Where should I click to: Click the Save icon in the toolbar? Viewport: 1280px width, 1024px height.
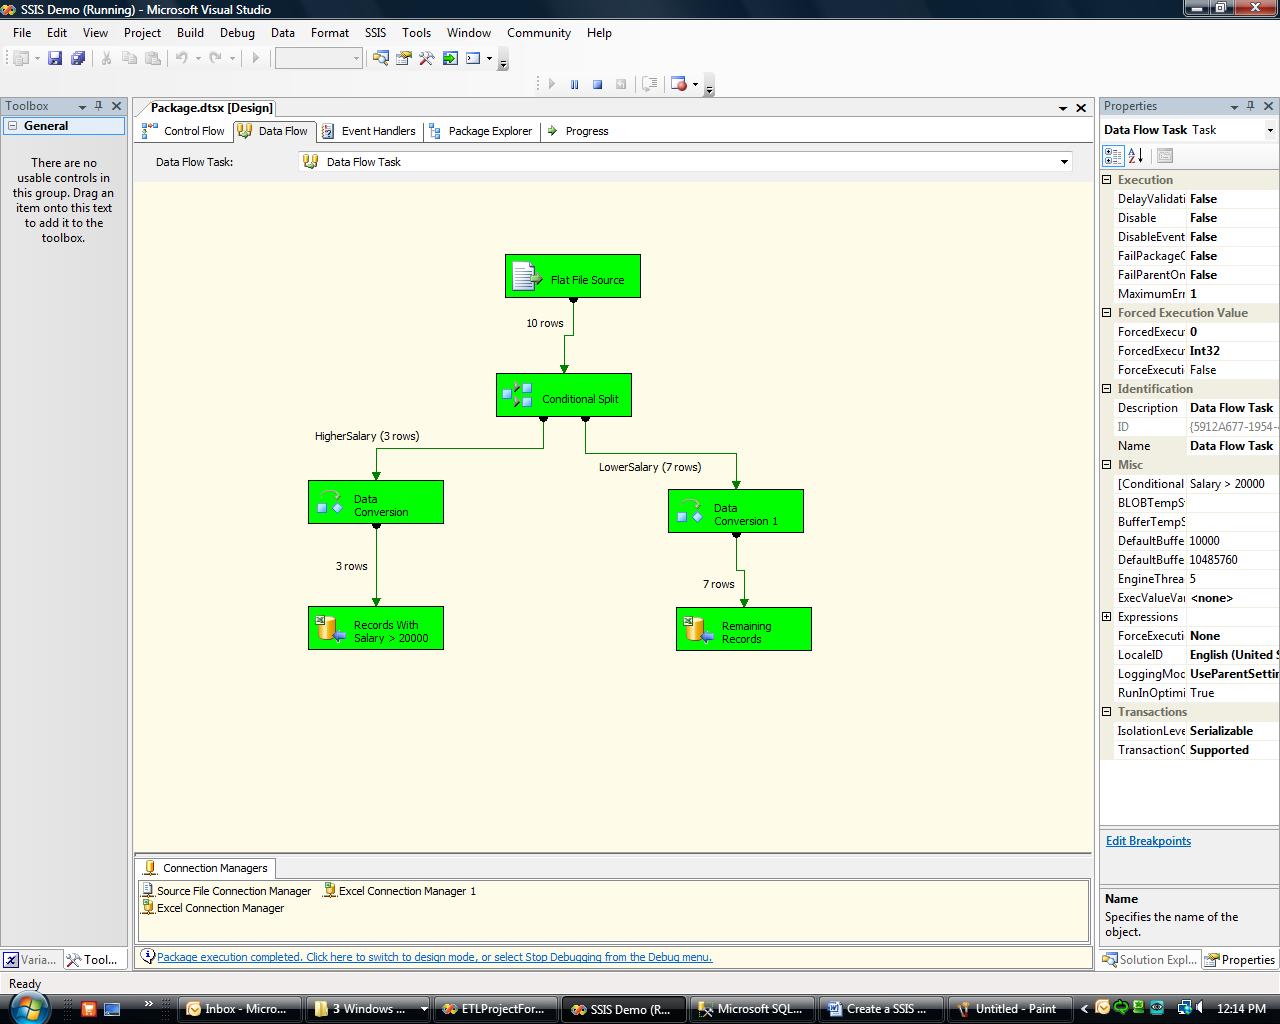click(x=55, y=58)
